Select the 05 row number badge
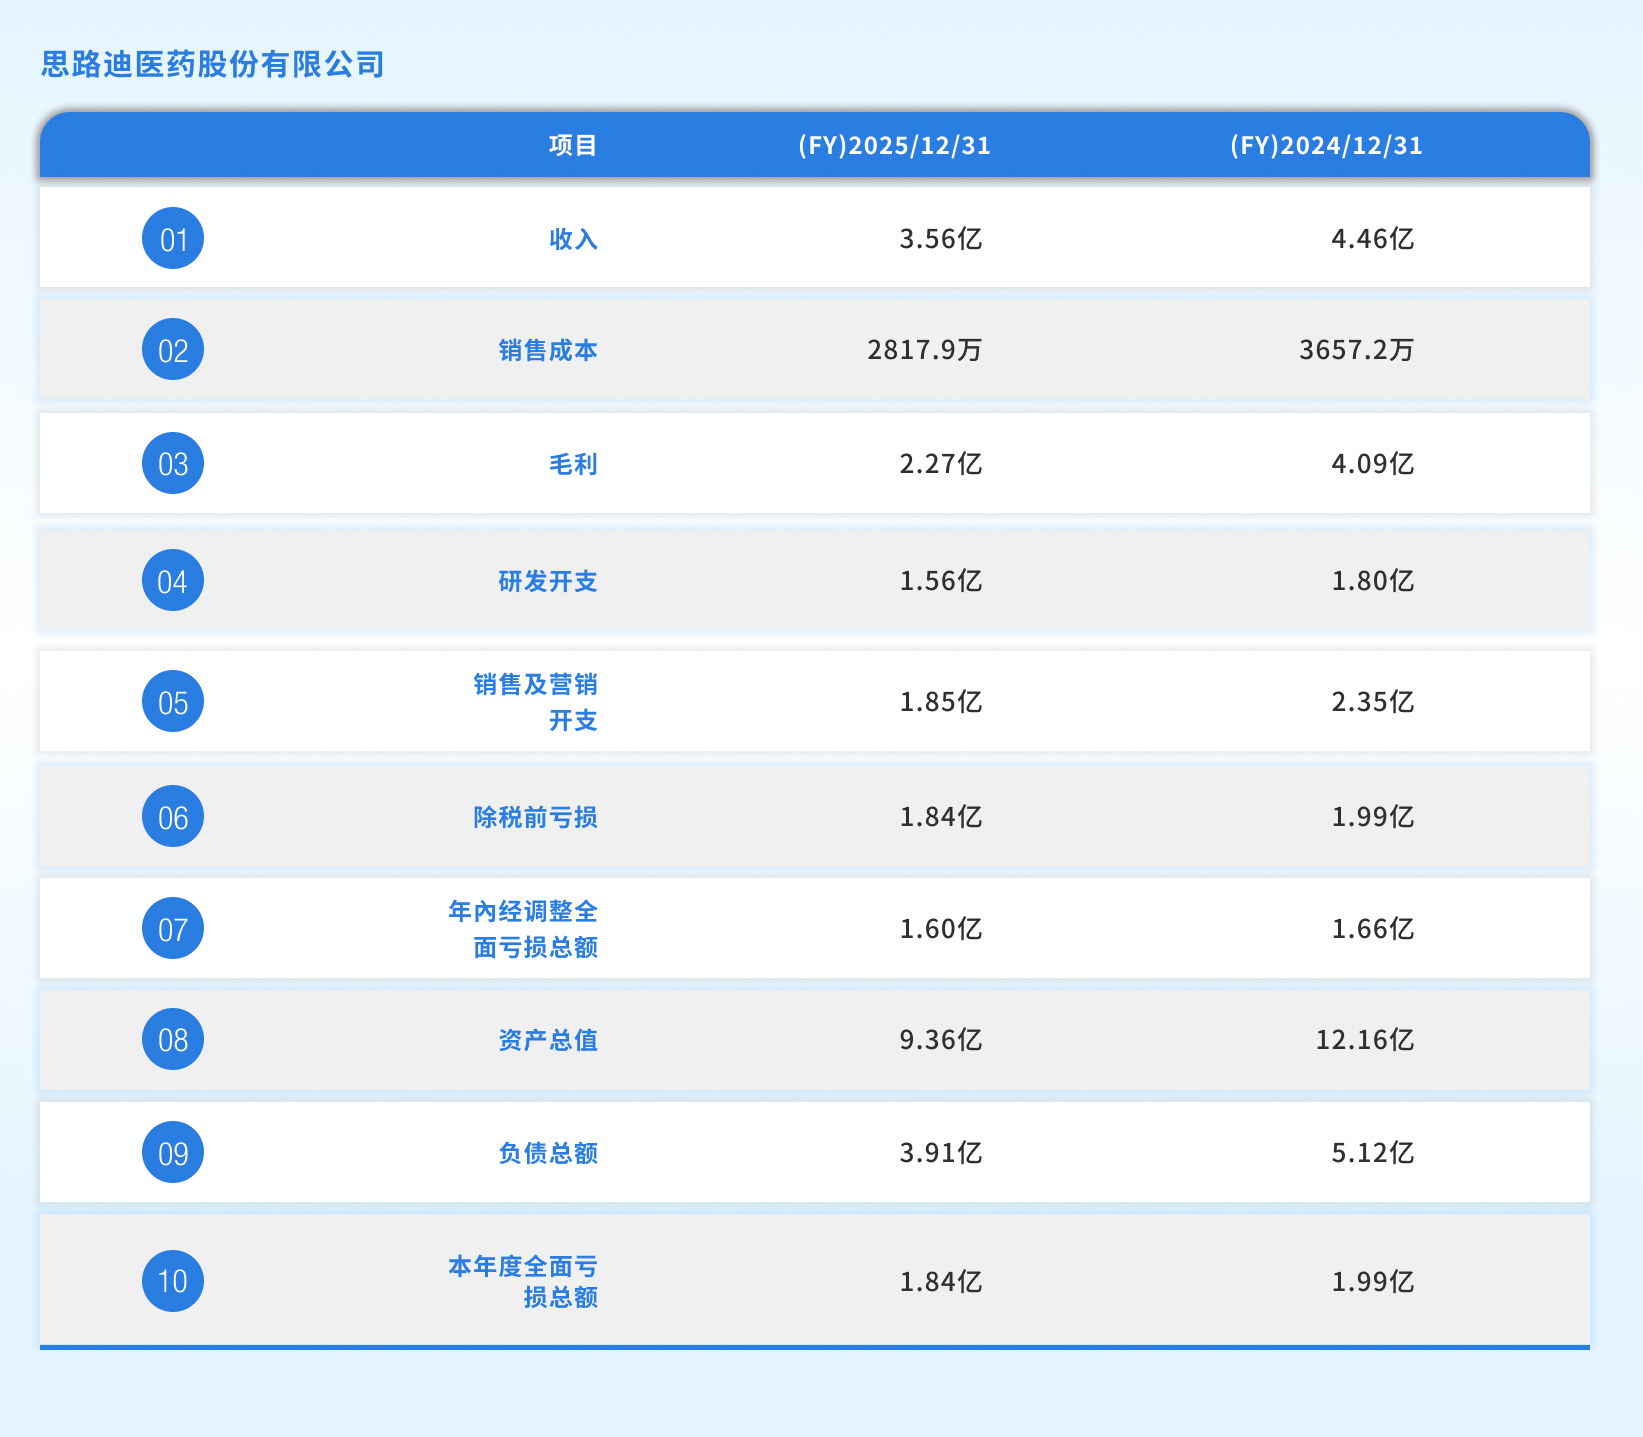This screenshot has width=1643, height=1437. tap(173, 702)
